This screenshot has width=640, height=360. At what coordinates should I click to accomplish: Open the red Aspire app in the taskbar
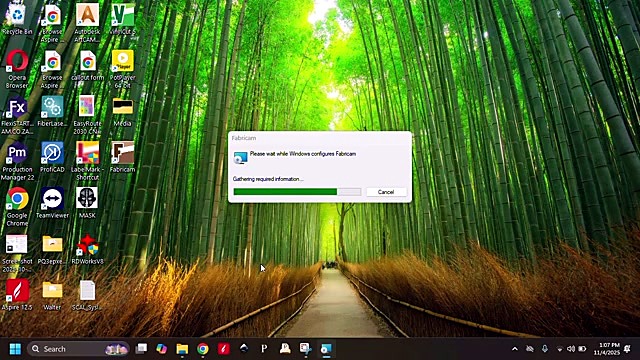tap(223, 349)
